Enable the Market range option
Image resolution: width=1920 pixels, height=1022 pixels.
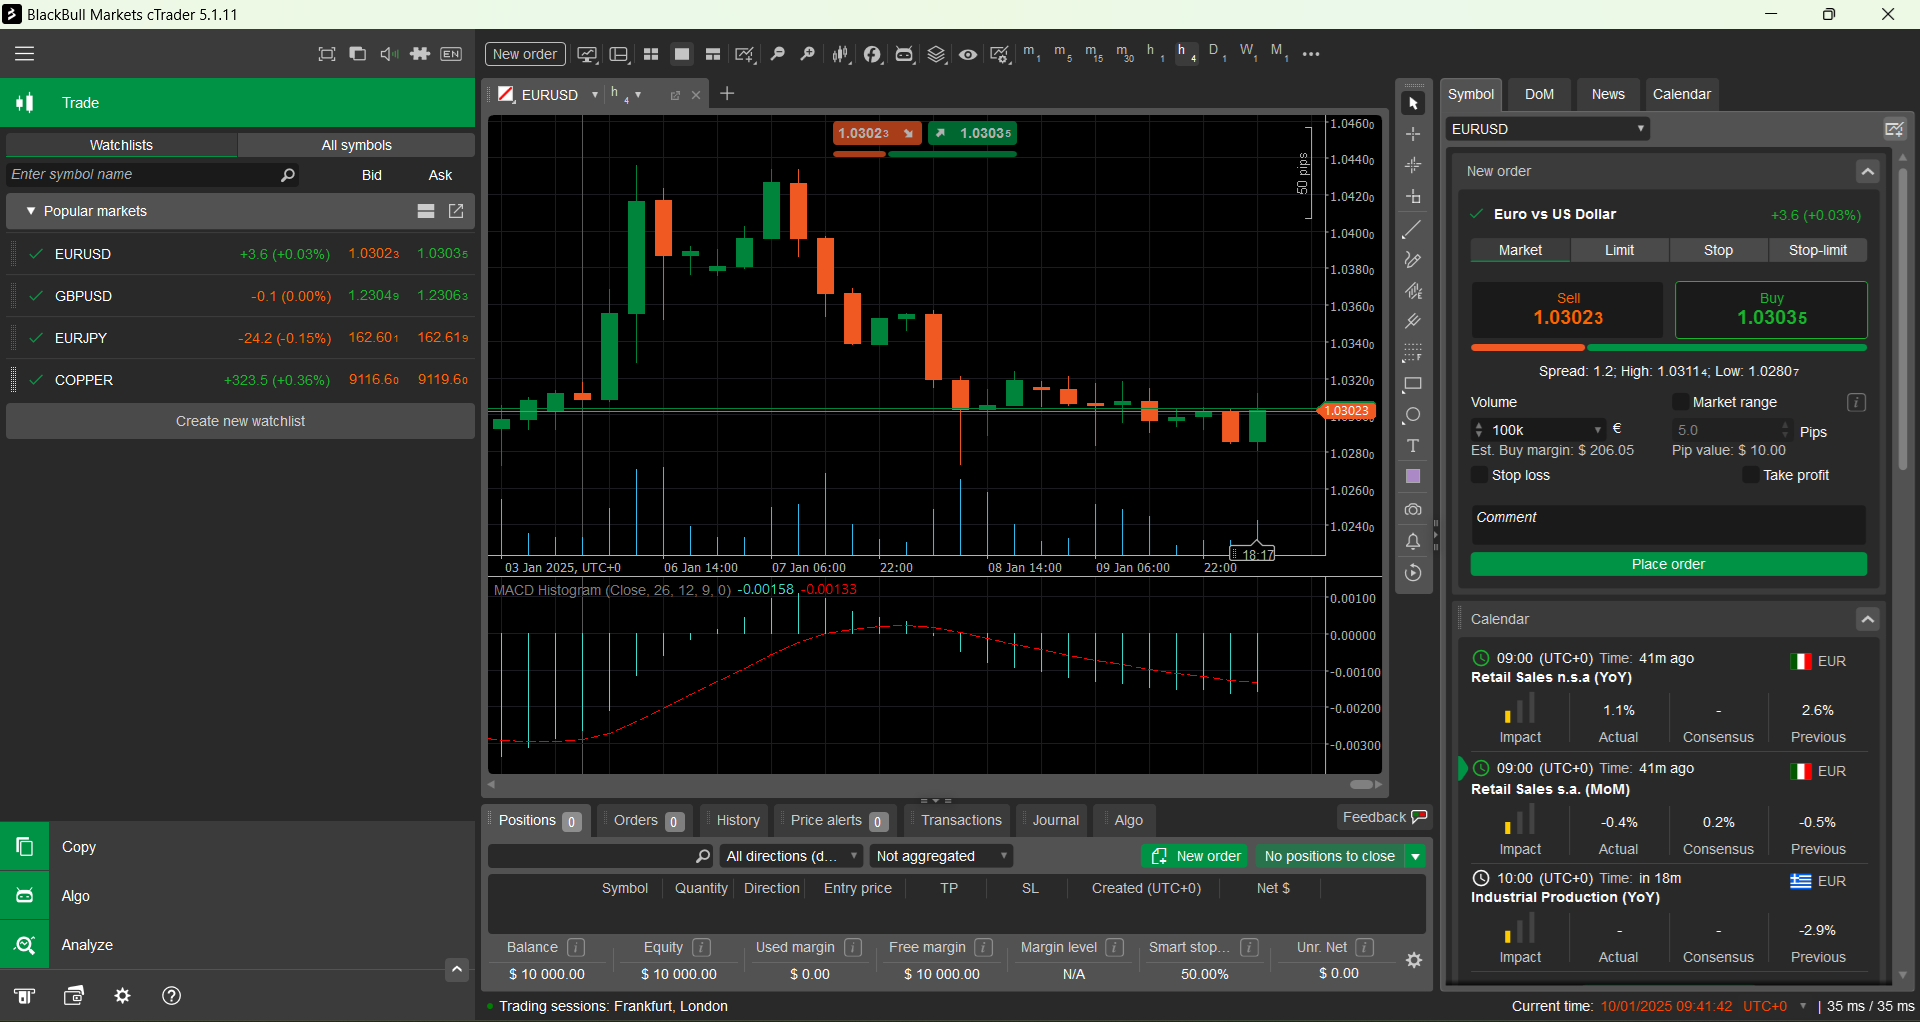[x=1681, y=402]
